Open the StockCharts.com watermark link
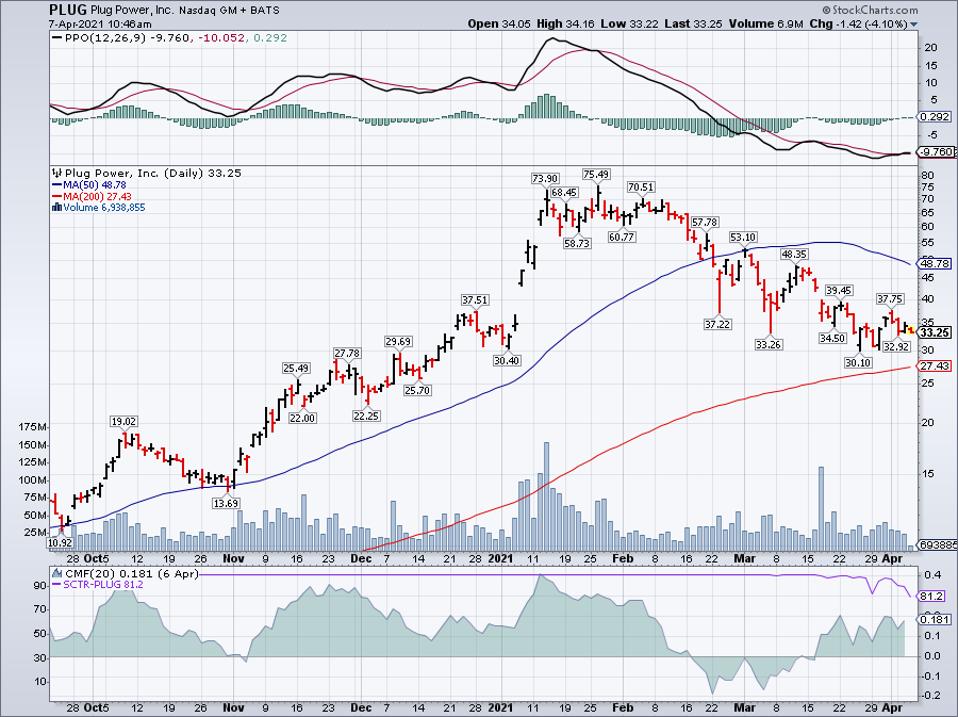 click(x=874, y=10)
